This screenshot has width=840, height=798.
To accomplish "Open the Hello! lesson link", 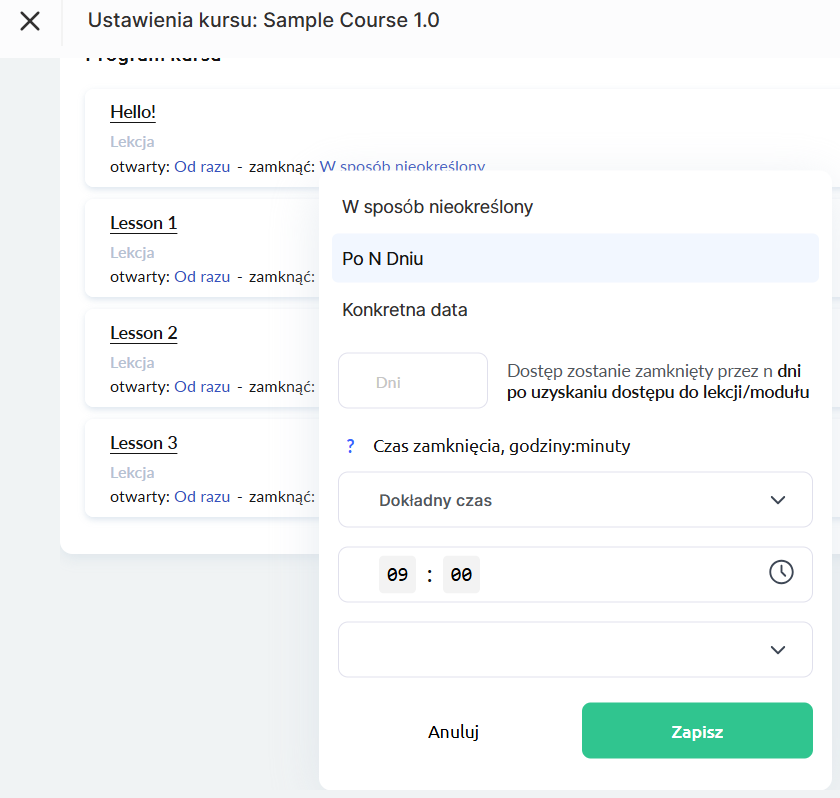I will [x=133, y=112].
